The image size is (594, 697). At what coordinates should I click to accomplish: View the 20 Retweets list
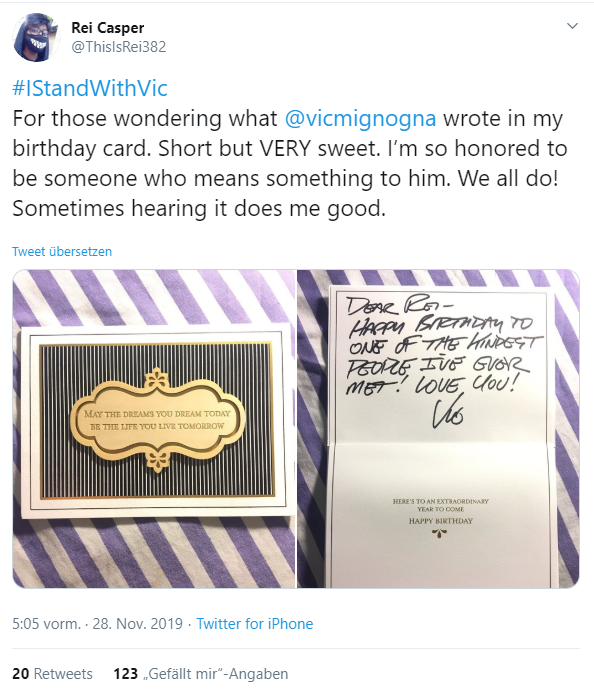(52, 674)
